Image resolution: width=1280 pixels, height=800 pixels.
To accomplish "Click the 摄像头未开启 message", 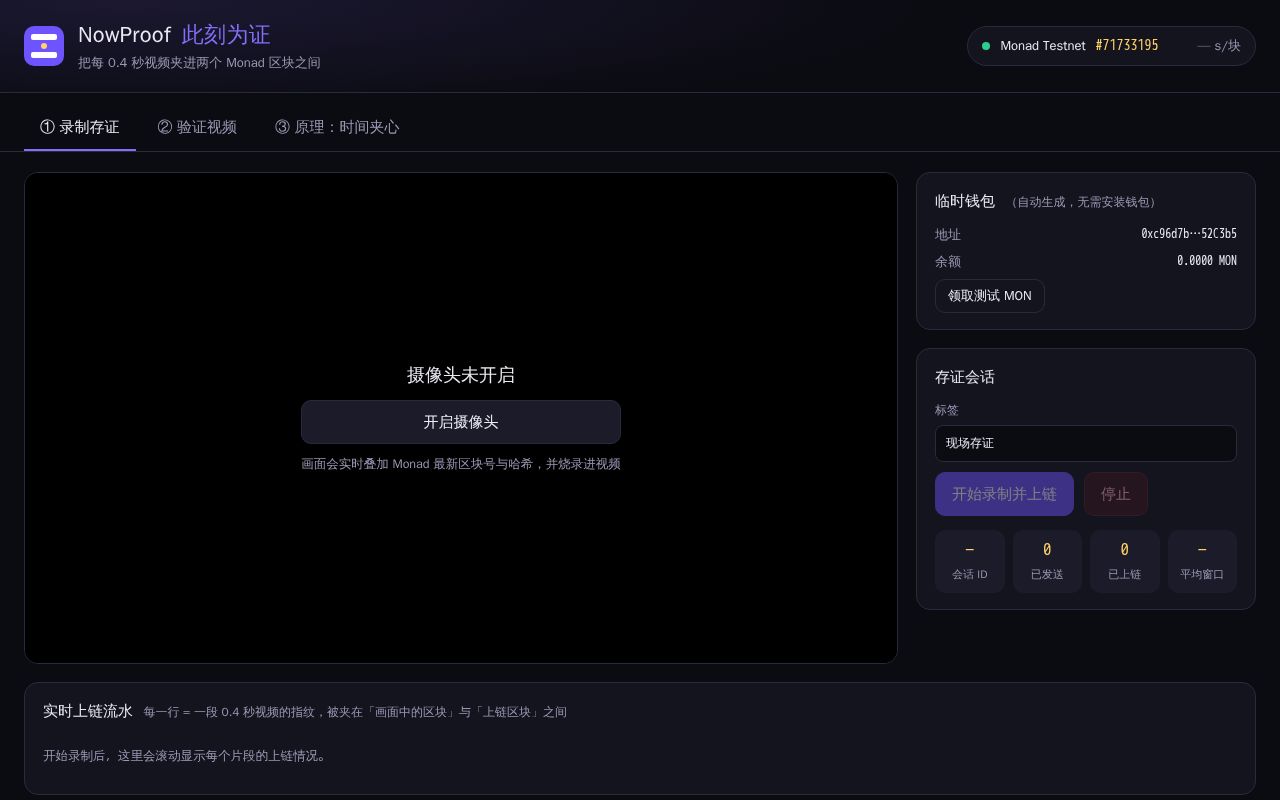I will point(461,375).
